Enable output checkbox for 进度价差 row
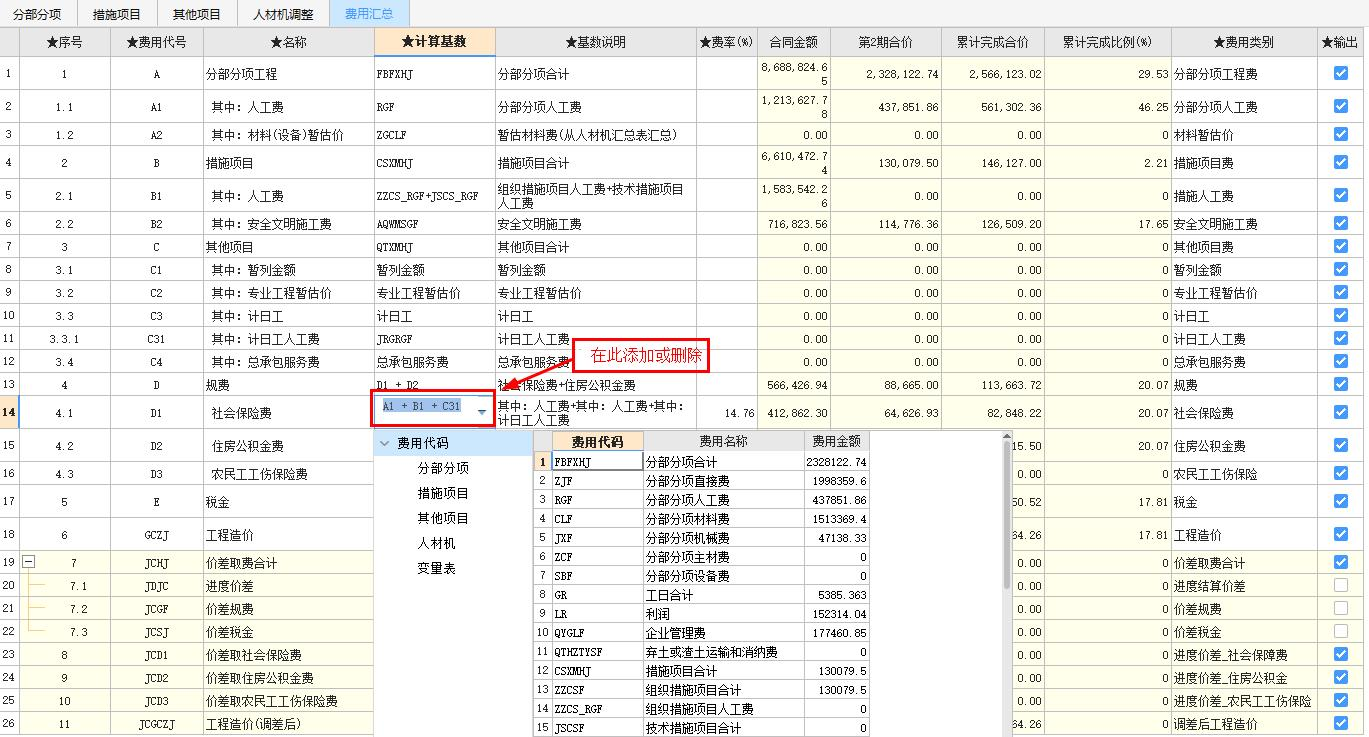The image size is (1369, 737). (1340, 586)
